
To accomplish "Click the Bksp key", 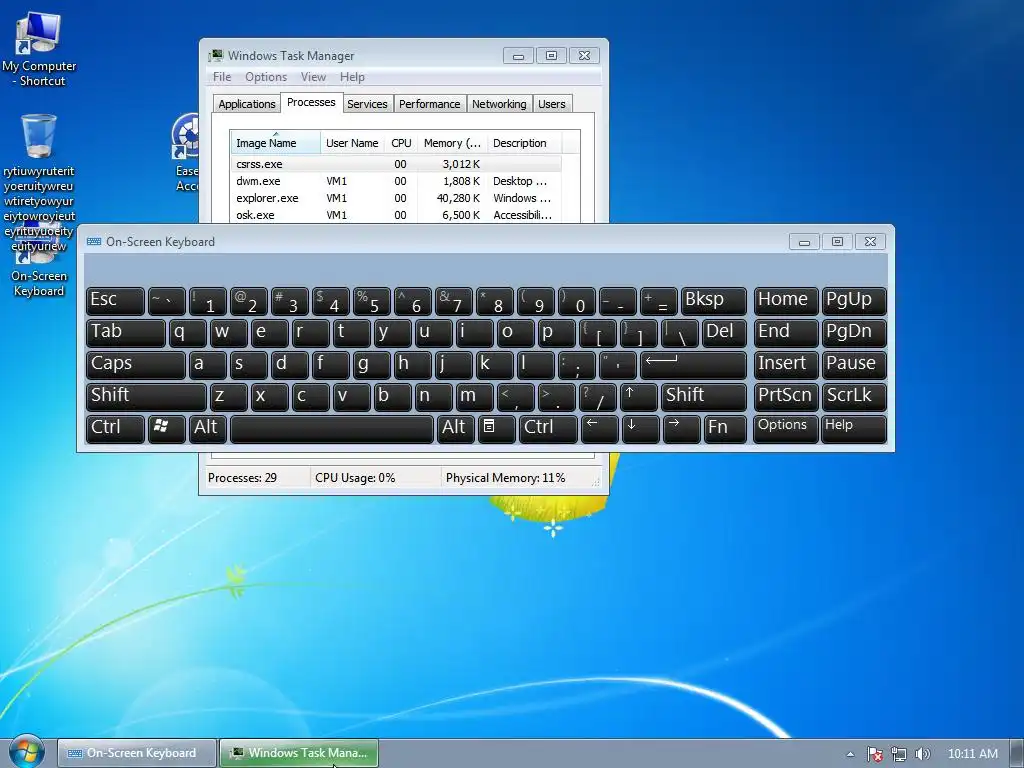I will coord(713,301).
